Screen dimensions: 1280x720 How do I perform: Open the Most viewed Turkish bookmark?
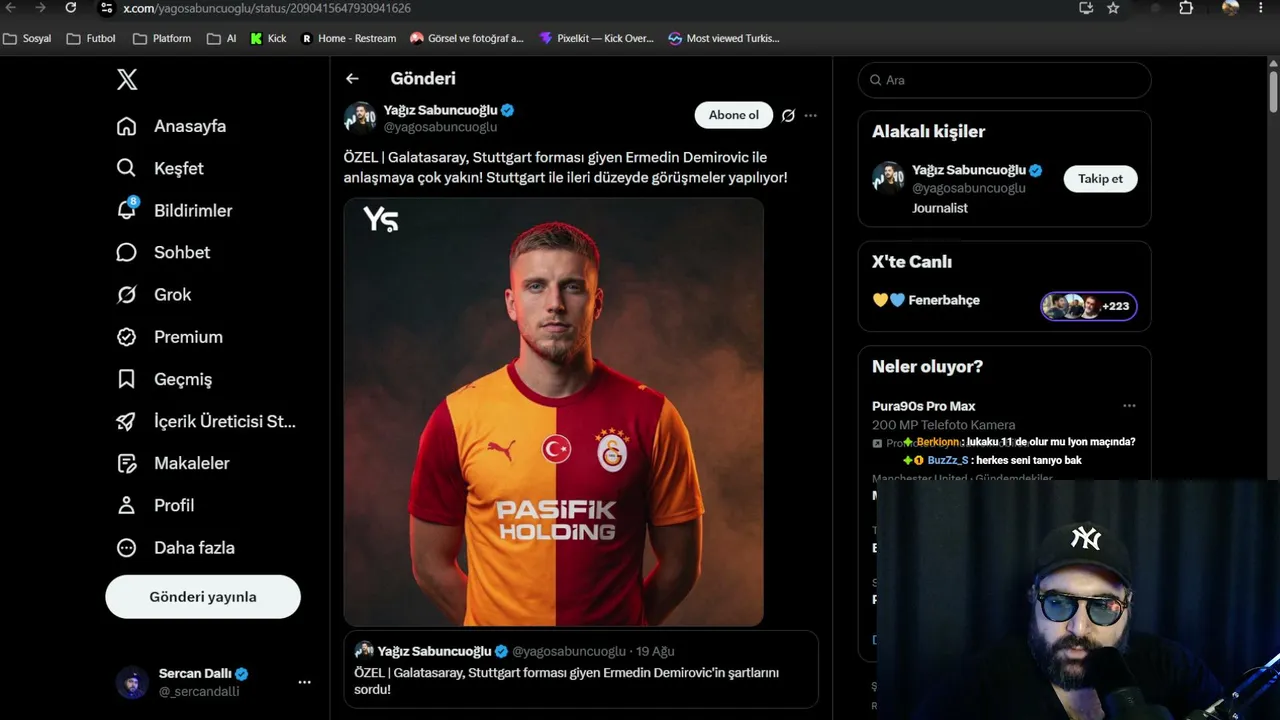(724, 39)
